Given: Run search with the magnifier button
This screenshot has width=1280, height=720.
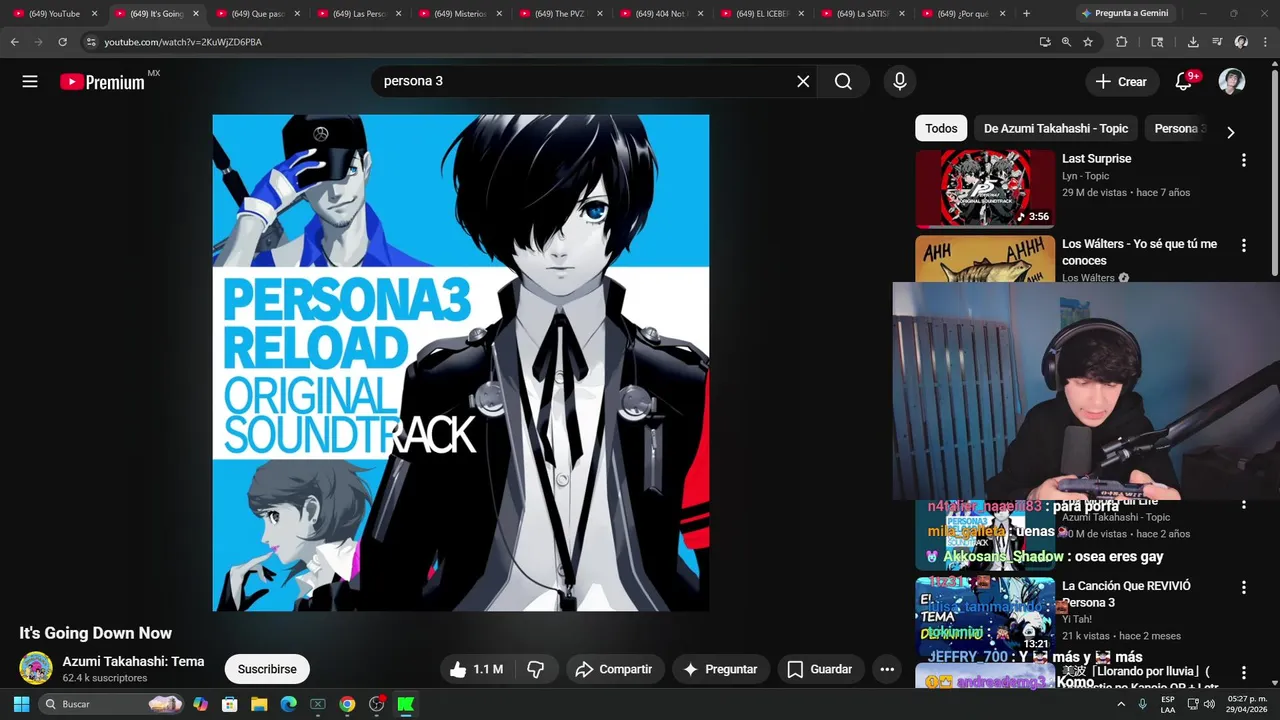Looking at the screenshot, I should click(844, 81).
